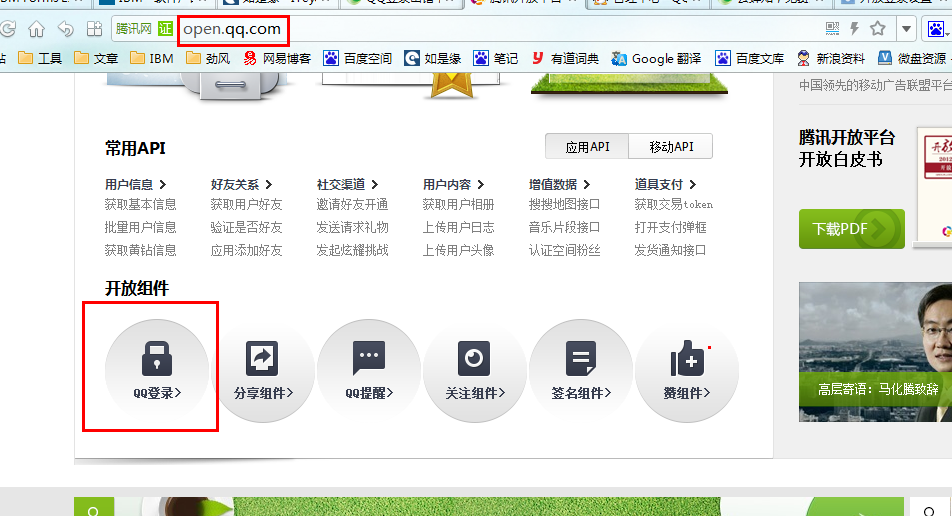Click the green 下载PDF button
952x516 pixels.
pos(852,229)
